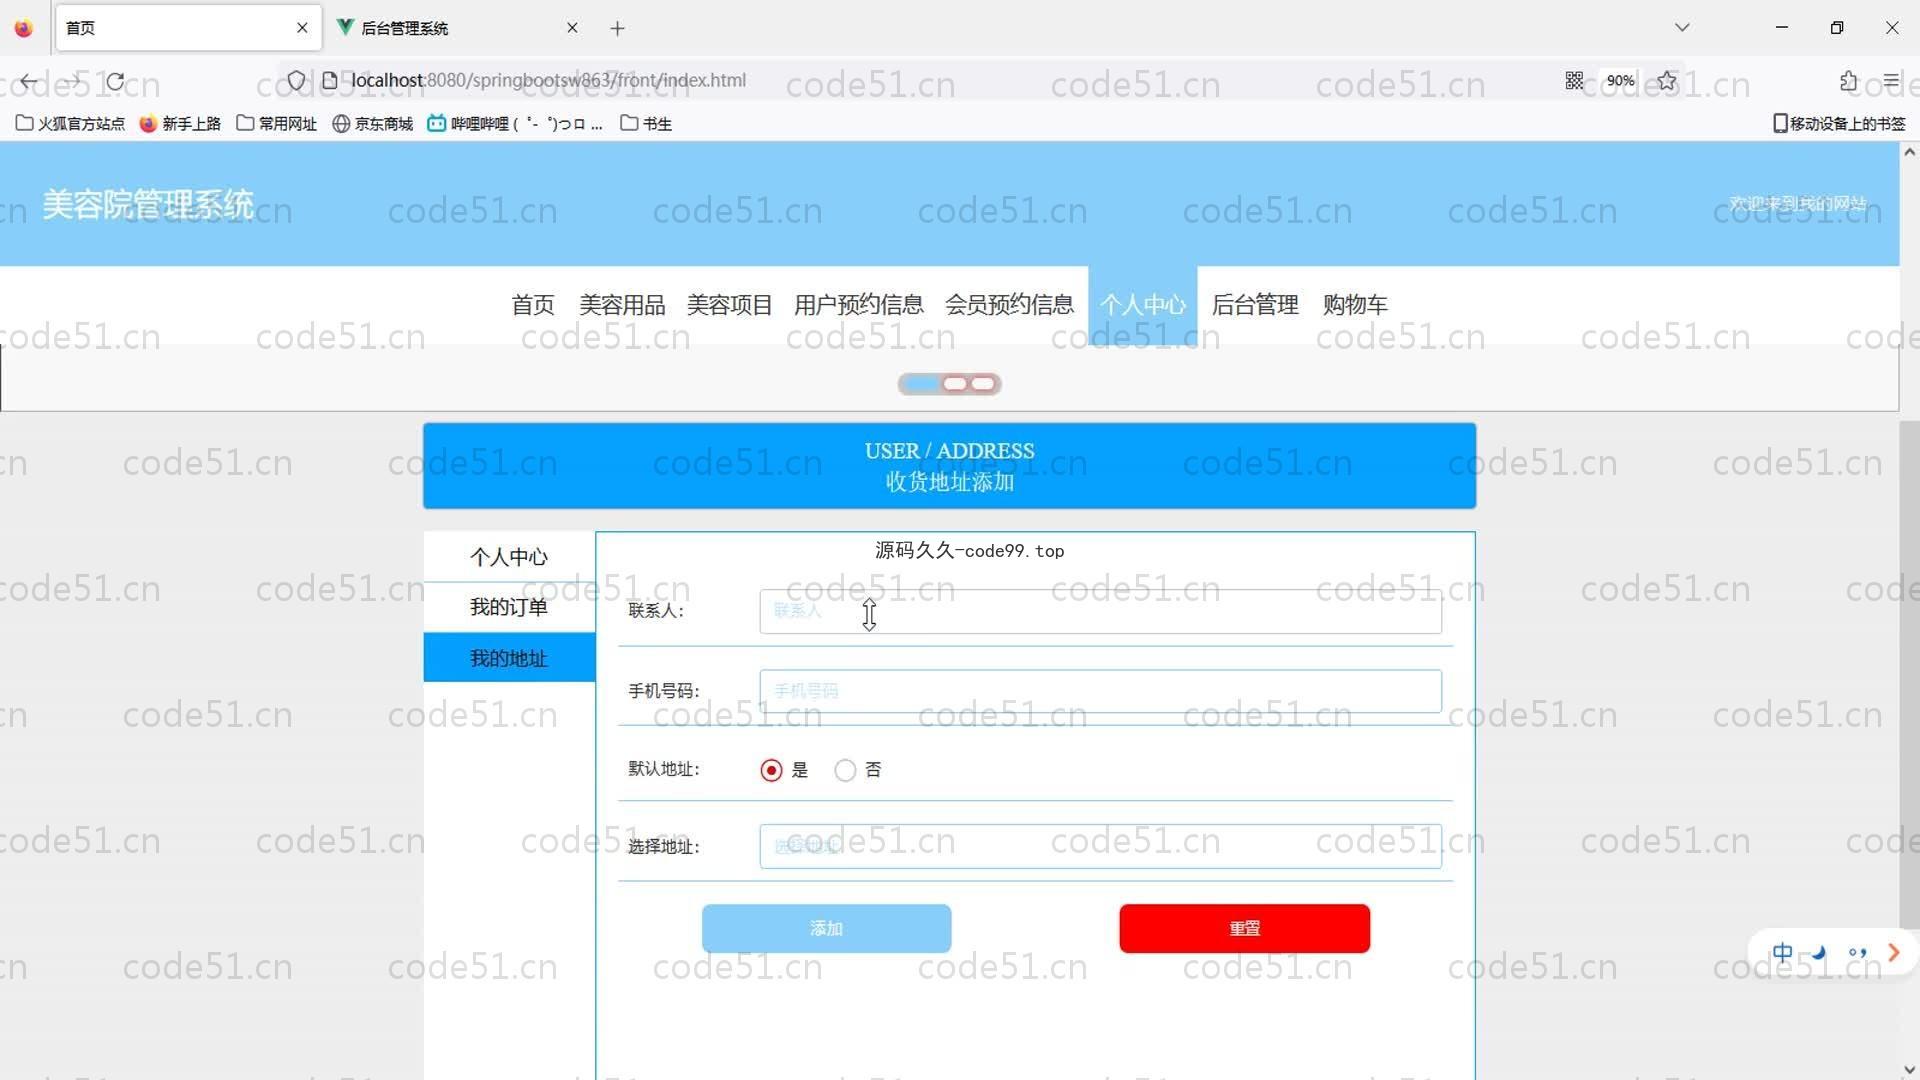The height and width of the screenshot is (1080, 1920).
Task: Go to 首页 in navigation menu
Action: tap(533, 305)
